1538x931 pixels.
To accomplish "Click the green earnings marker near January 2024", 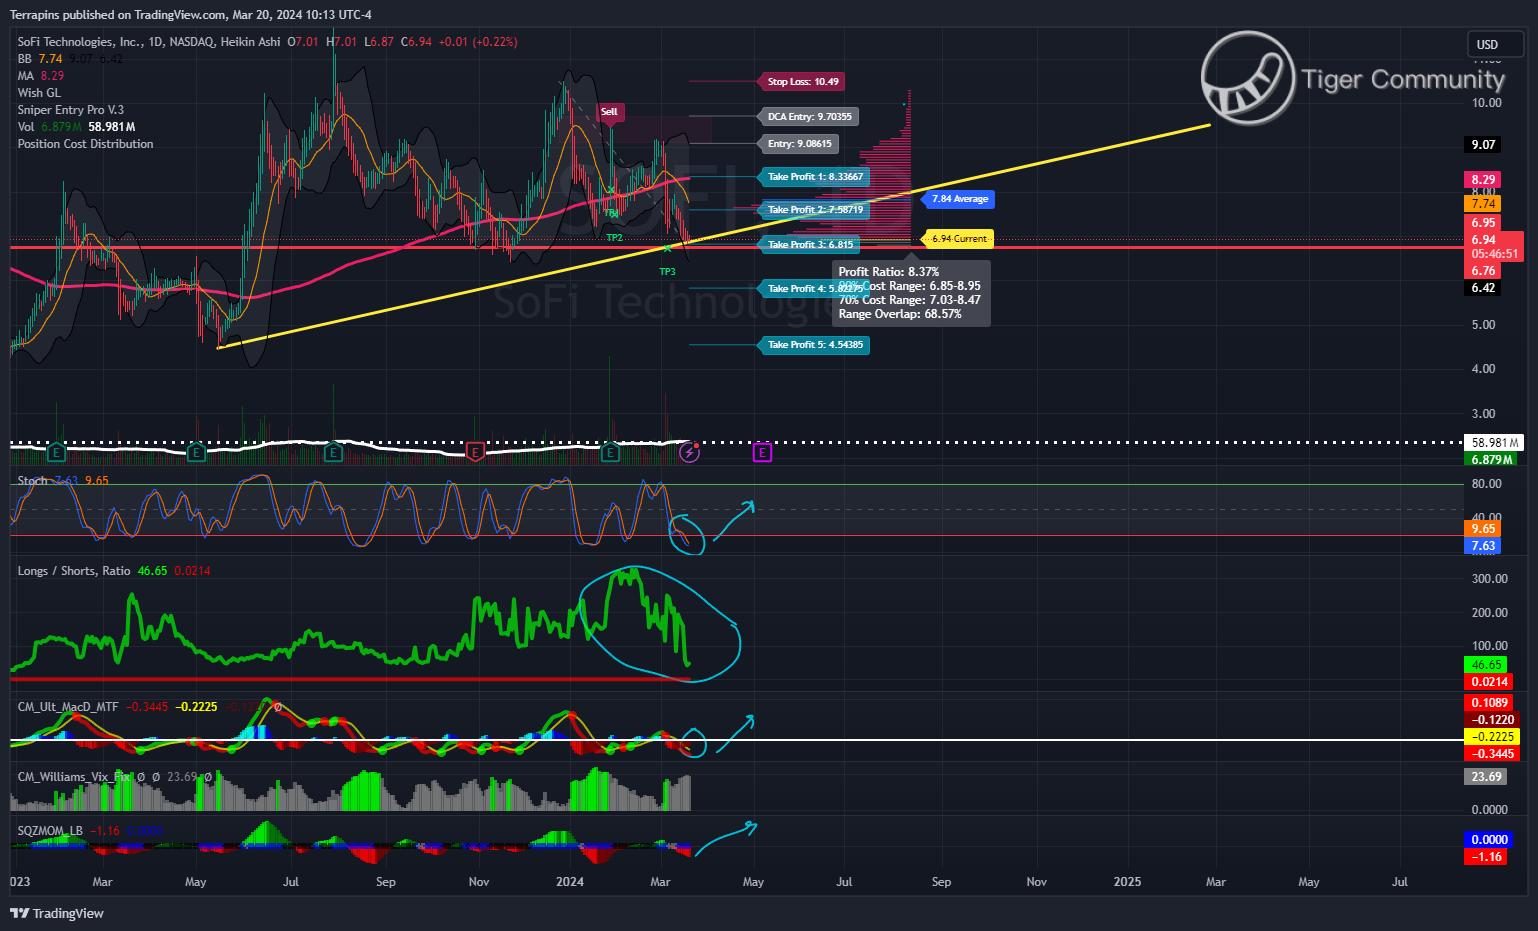I will [x=610, y=453].
